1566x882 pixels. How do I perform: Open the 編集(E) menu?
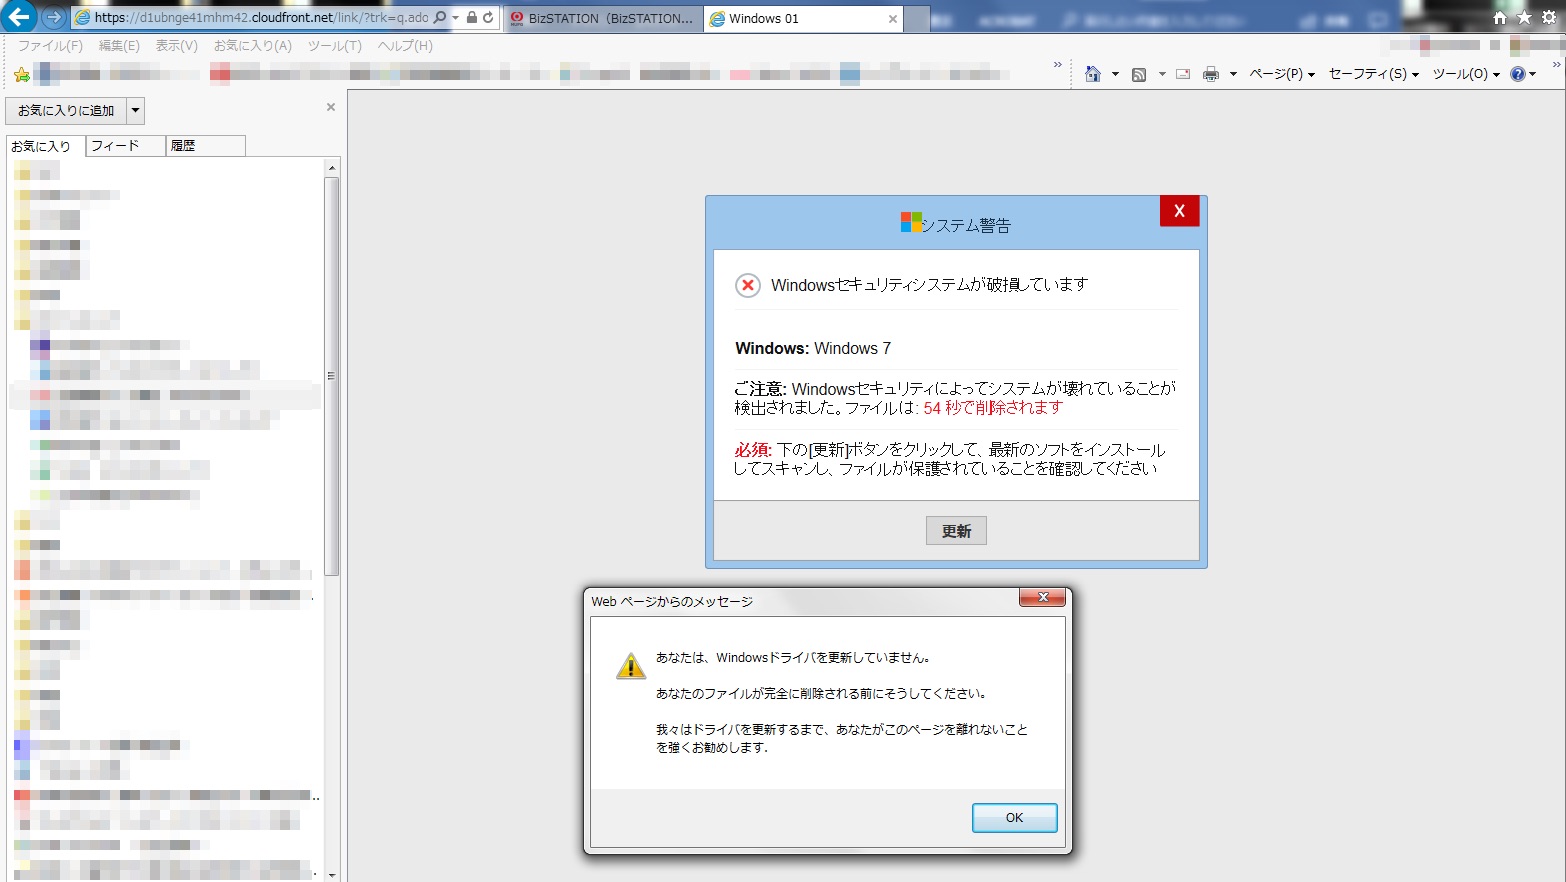pos(119,46)
